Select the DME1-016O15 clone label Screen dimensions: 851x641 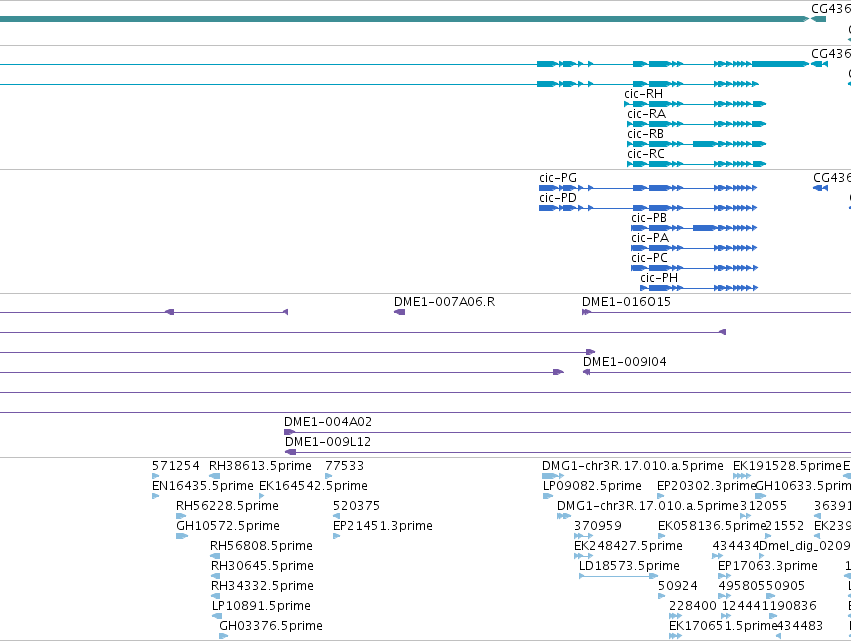point(626,302)
